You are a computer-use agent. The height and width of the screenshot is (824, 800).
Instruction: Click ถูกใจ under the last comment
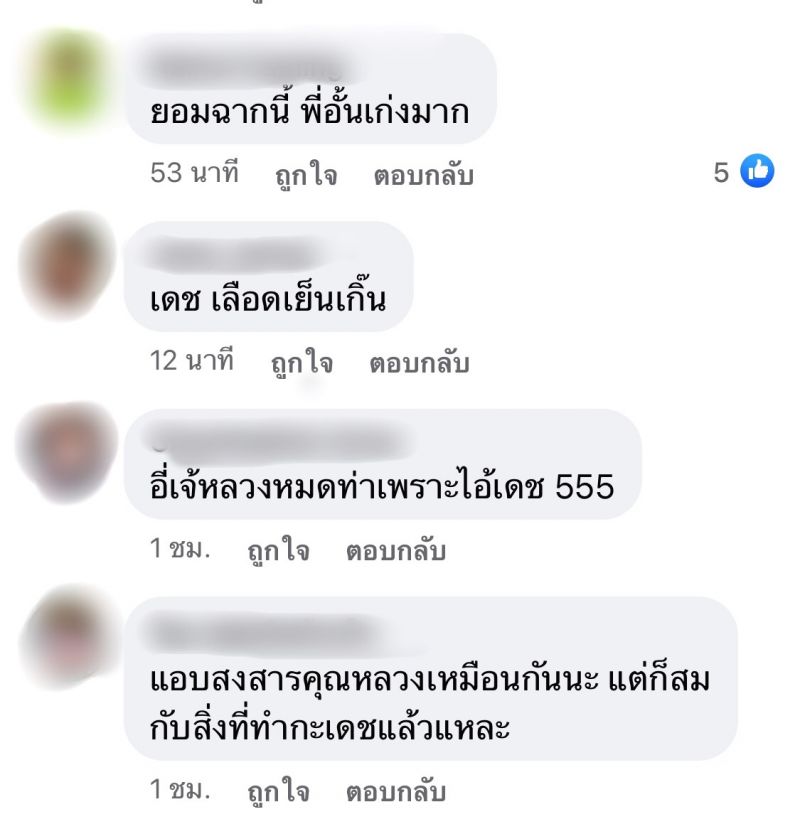(x=278, y=791)
